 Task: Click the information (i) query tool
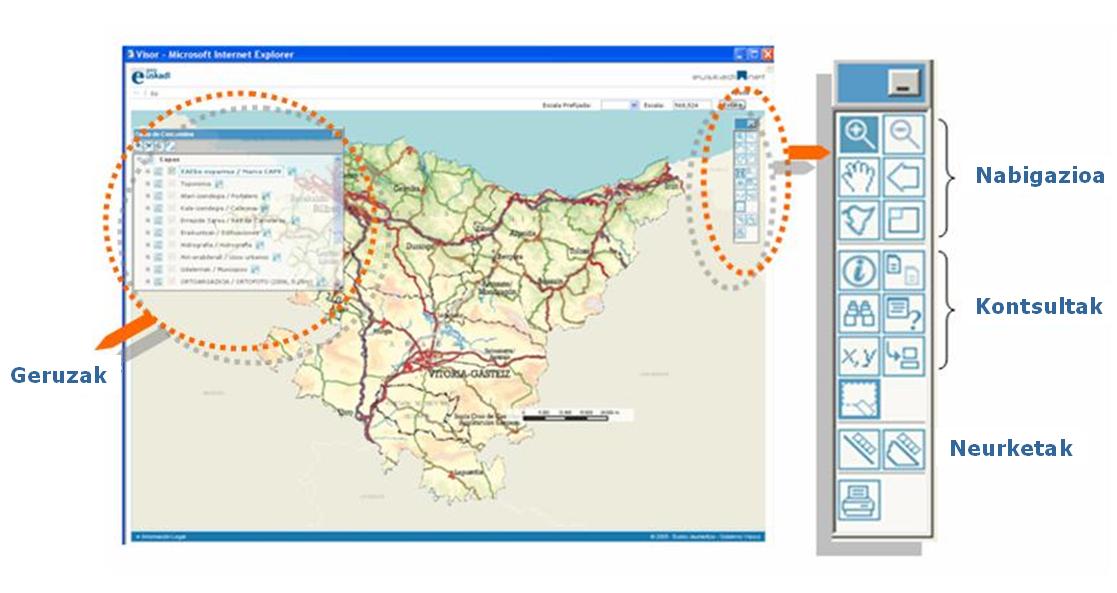click(859, 270)
